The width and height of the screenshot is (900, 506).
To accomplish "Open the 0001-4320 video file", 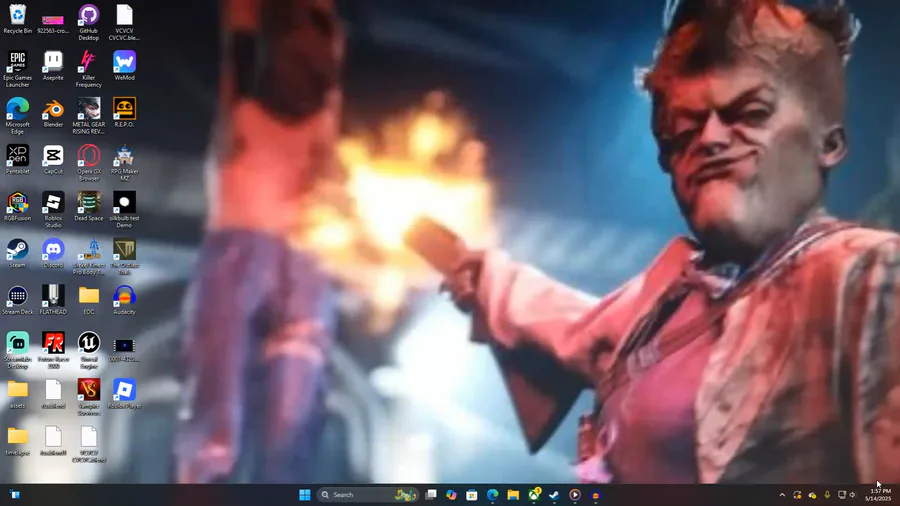I will [x=124, y=347].
